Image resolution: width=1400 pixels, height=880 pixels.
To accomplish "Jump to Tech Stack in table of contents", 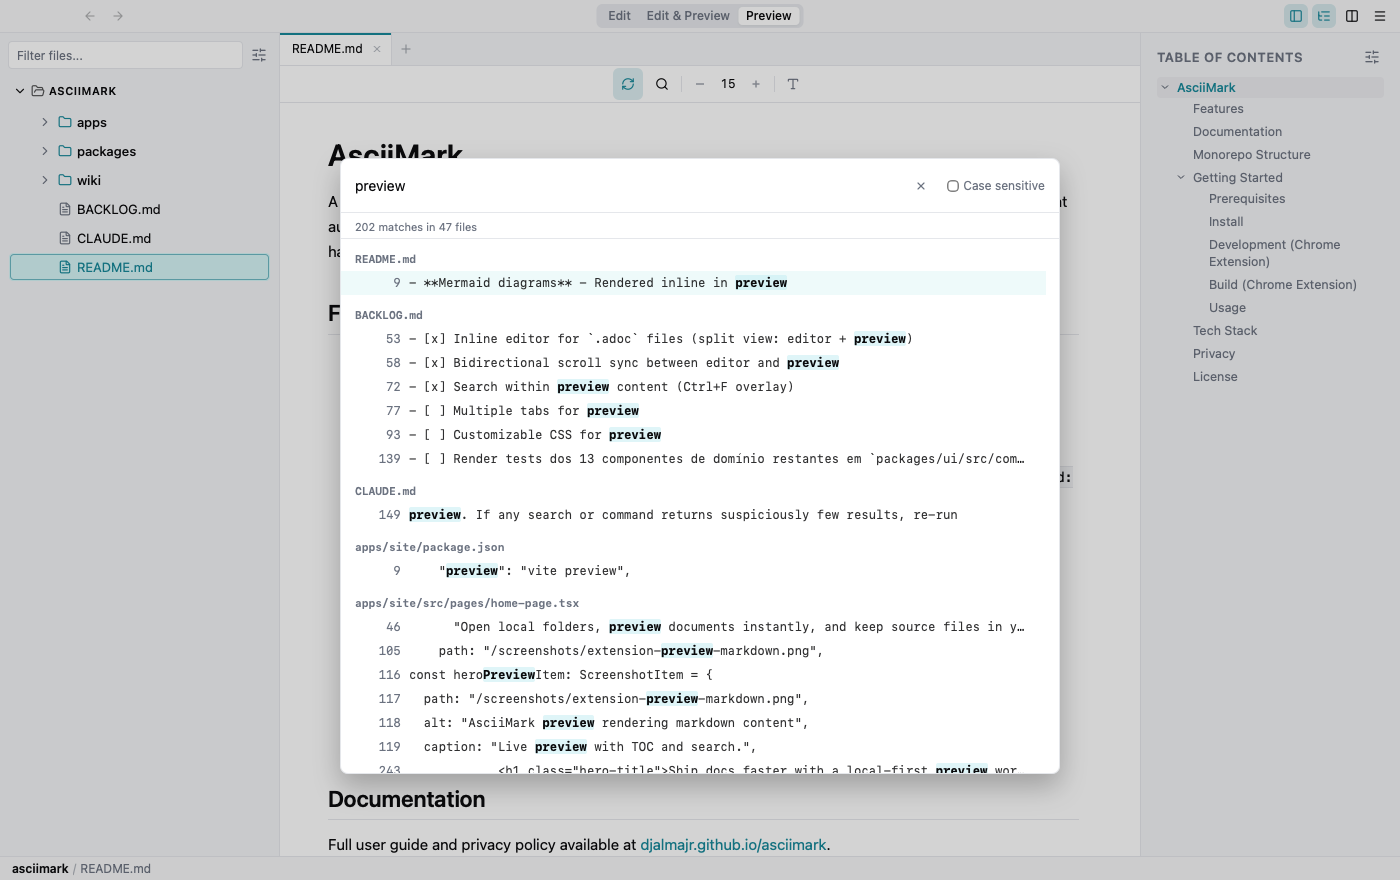I will coord(1225,331).
